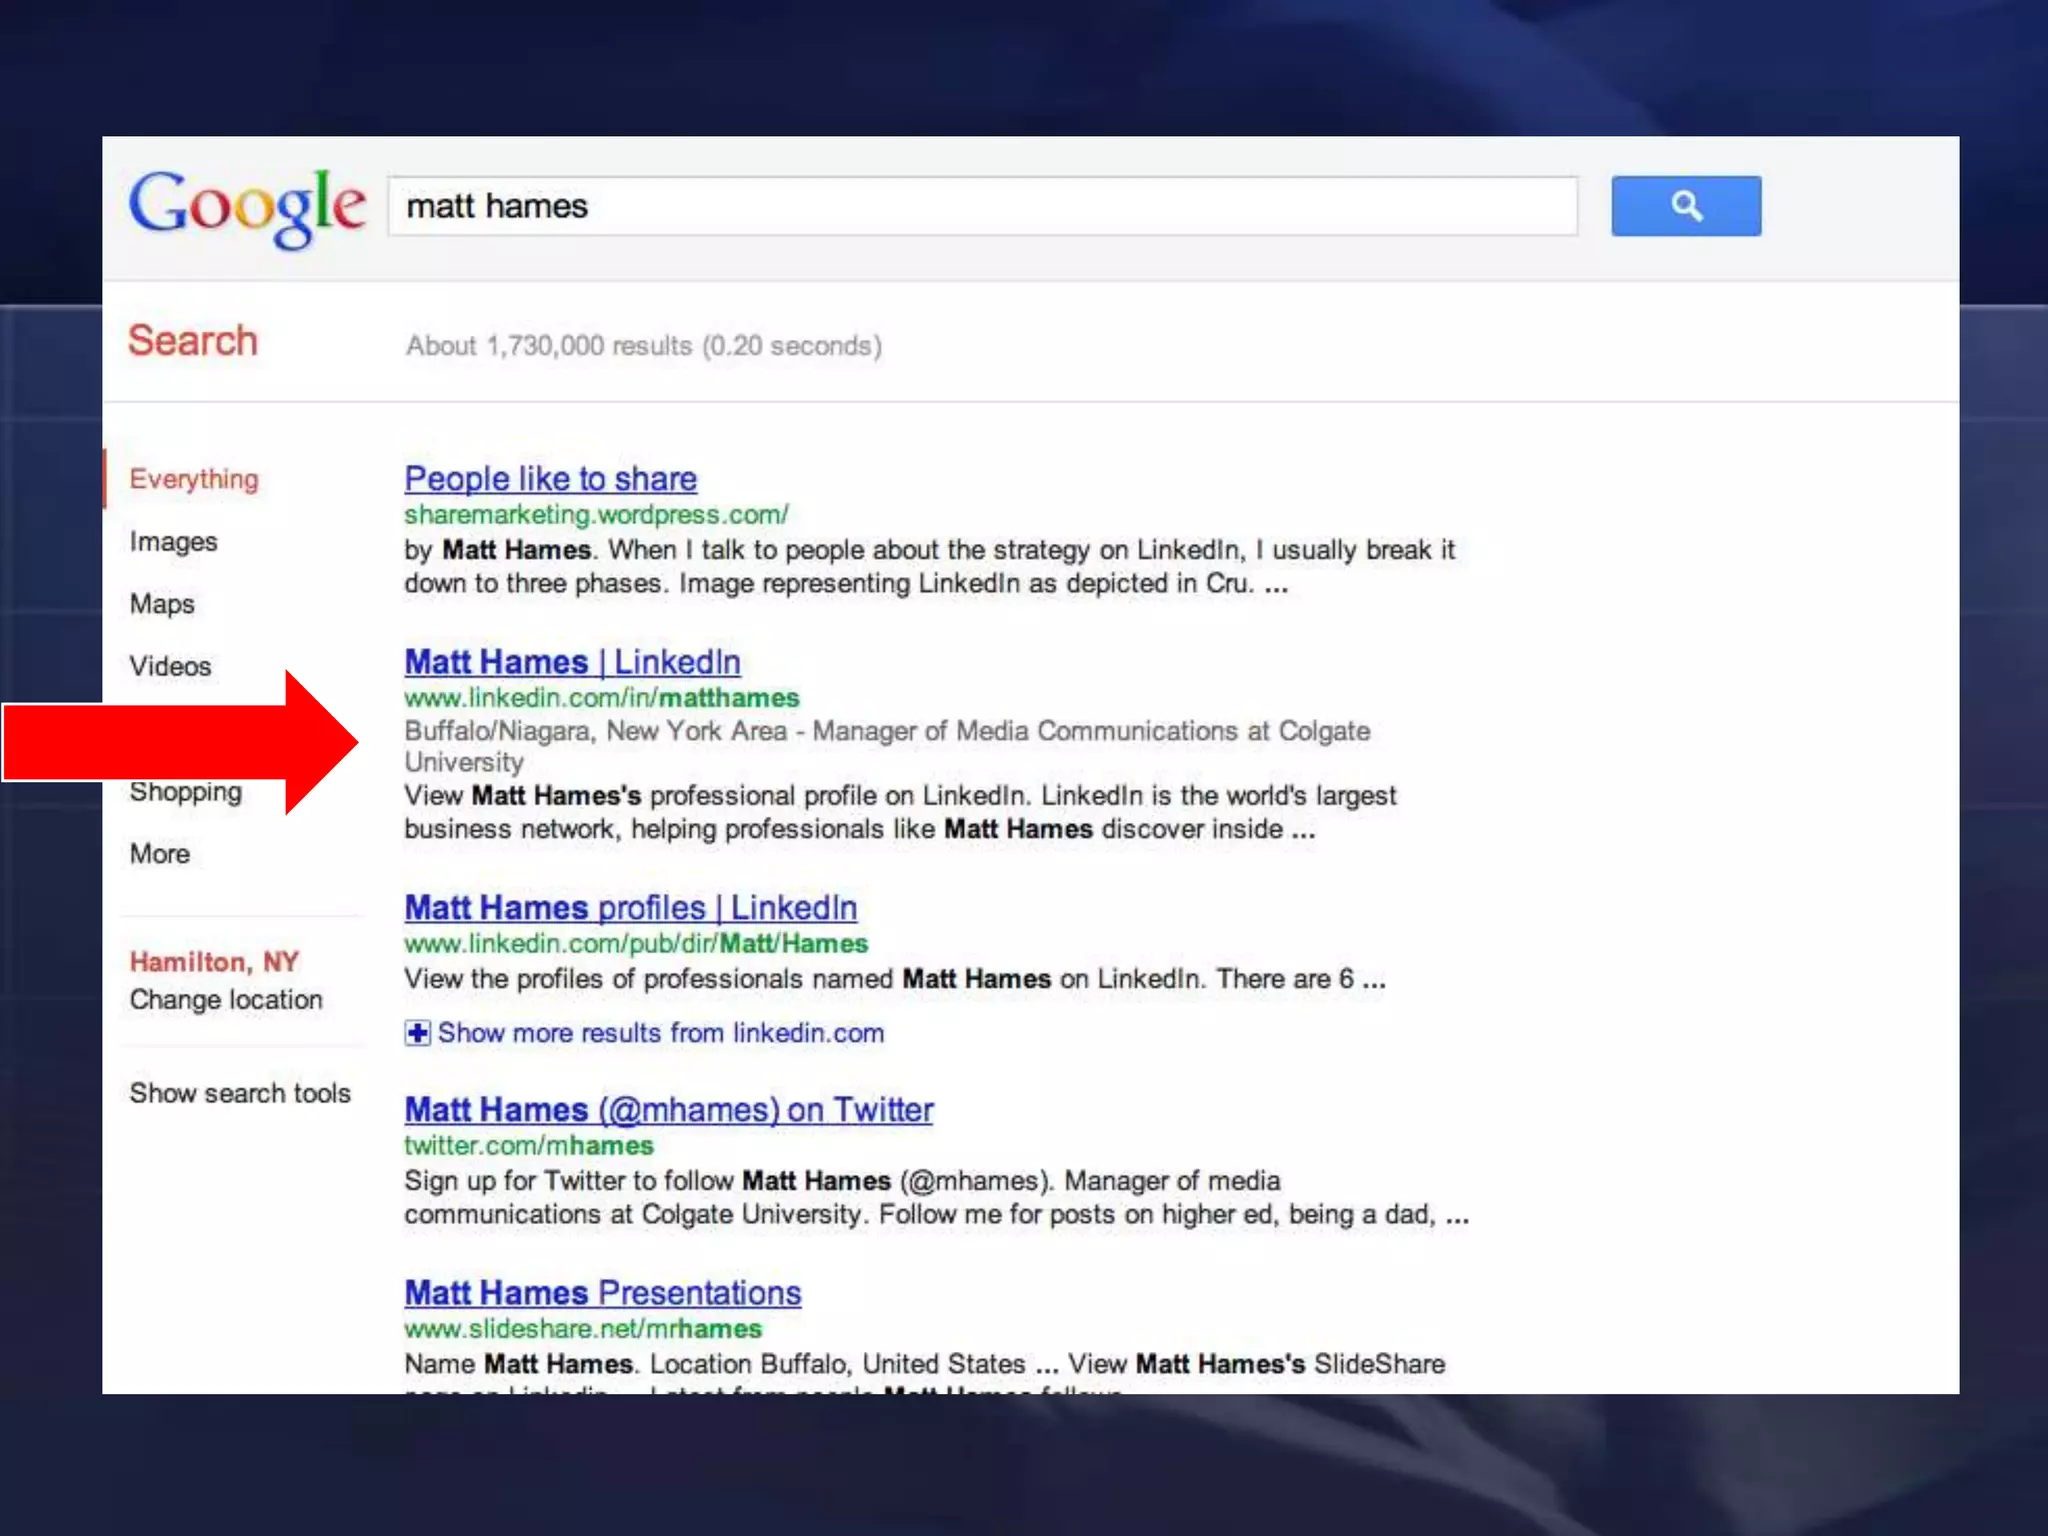This screenshot has height=1536, width=2048.
Task: Open People like to share result
Action: coord(550,479)
